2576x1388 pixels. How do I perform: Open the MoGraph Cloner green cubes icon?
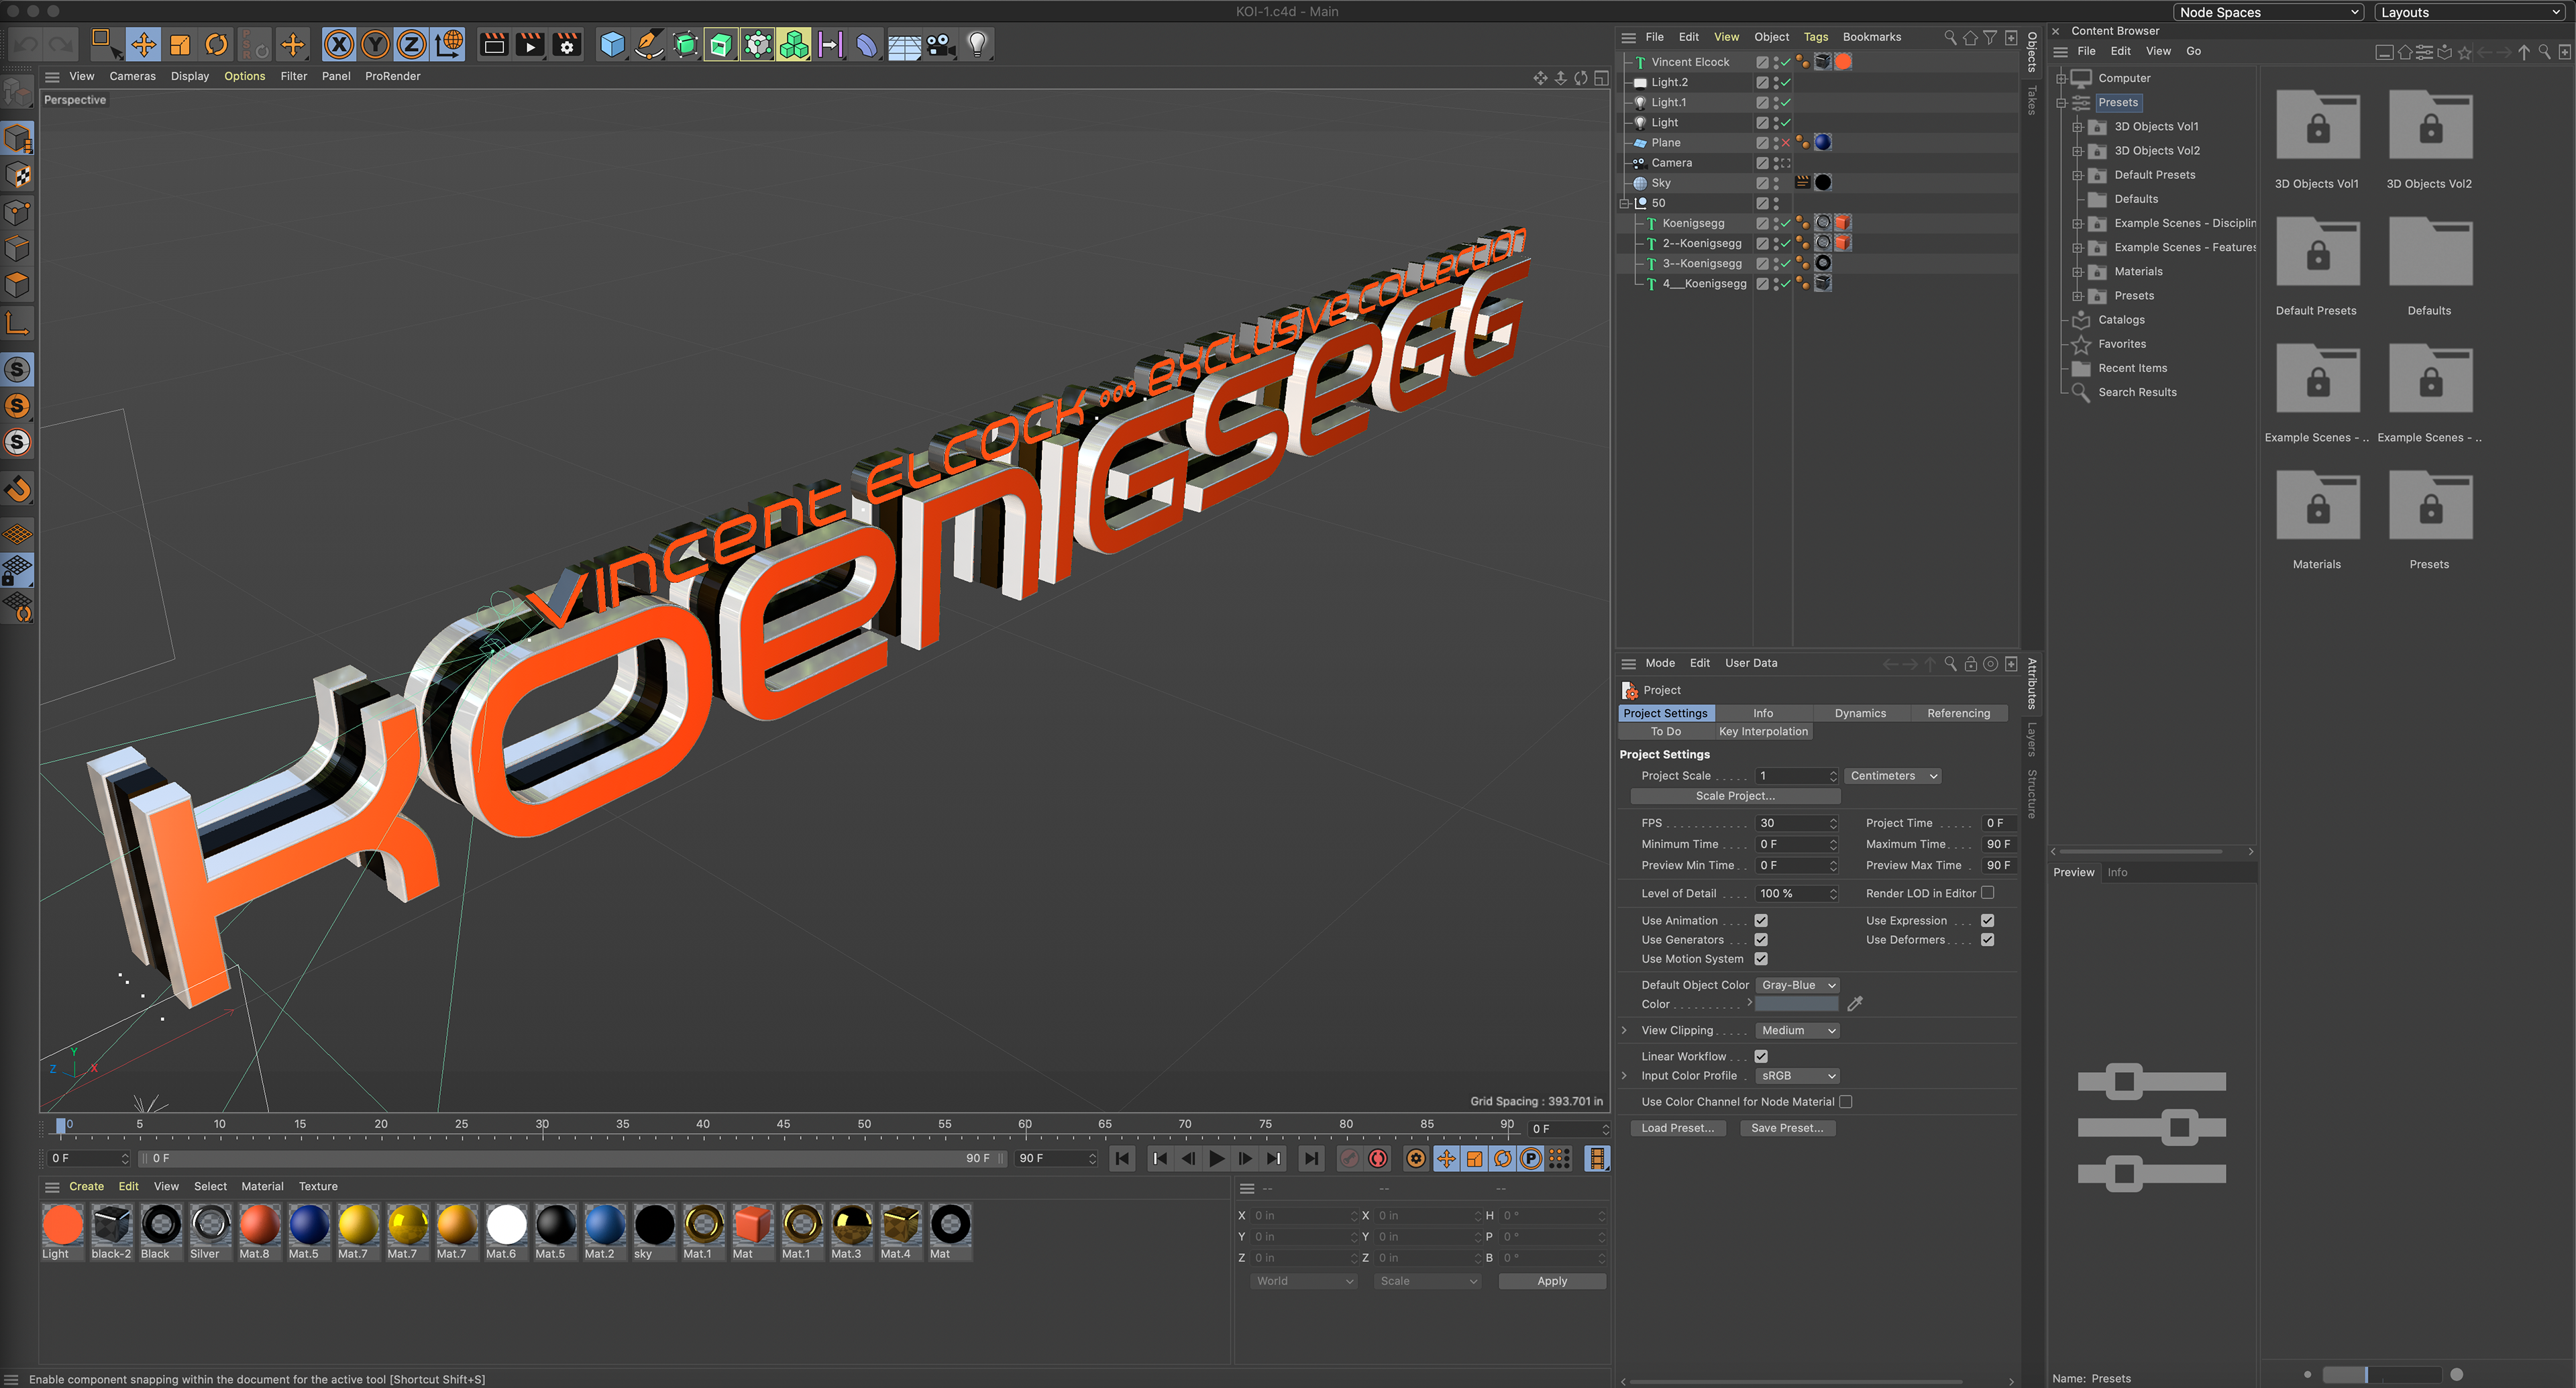(x=794, y=44)
